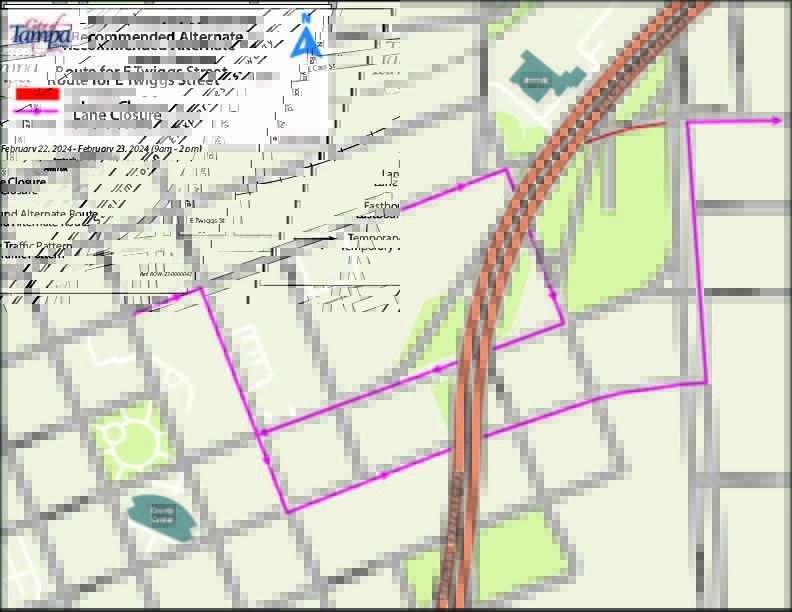Click the circular park with white paths

128,441
